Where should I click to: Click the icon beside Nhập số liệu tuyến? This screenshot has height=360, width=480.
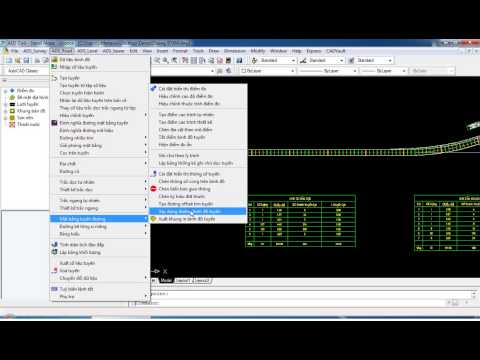54,67
